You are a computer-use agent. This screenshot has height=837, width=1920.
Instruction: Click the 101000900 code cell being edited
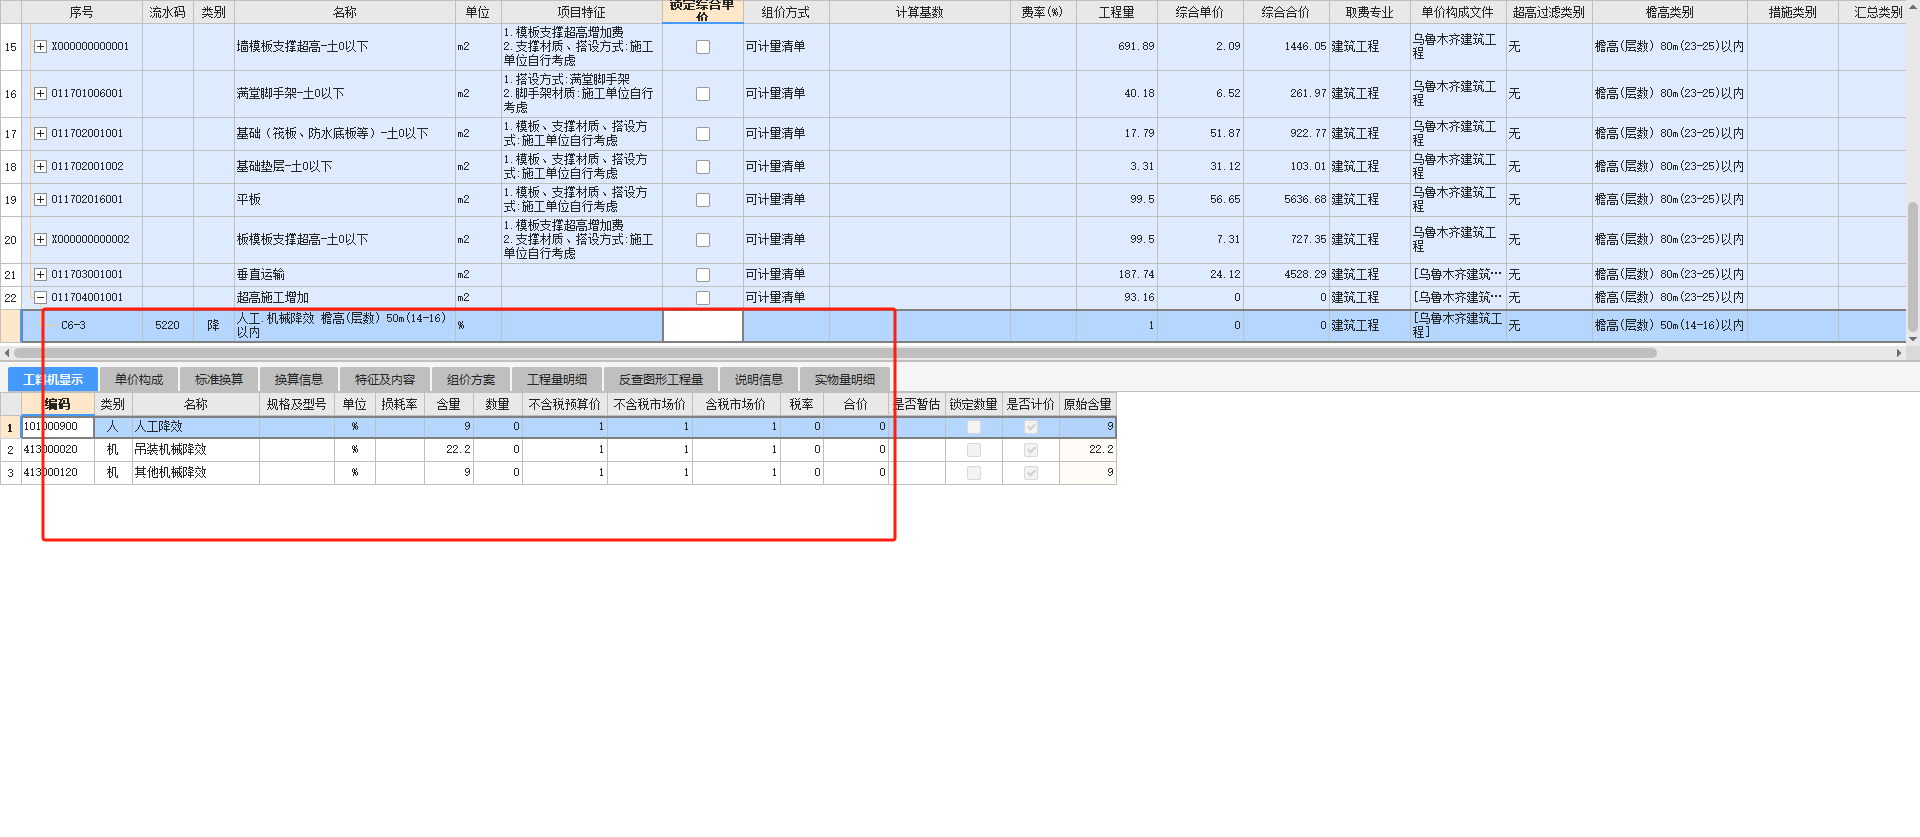tap(58, 427)
